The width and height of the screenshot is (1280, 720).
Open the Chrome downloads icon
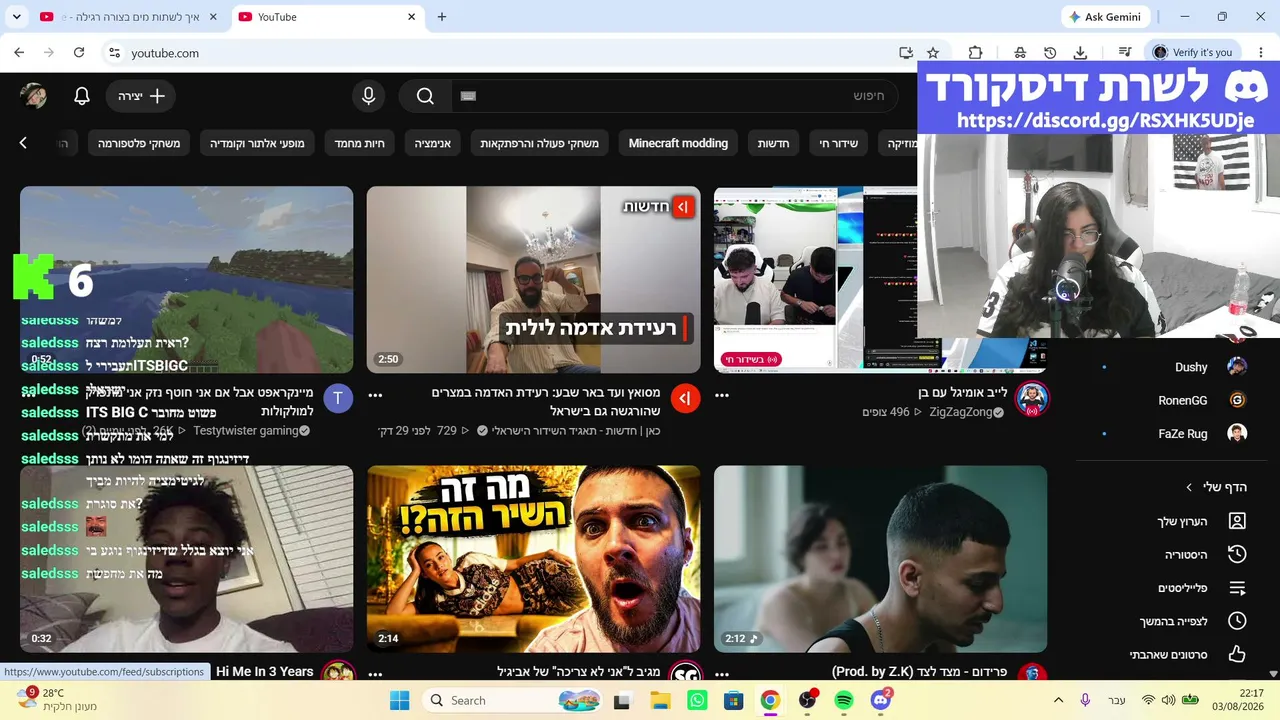pyautogui.click(x=1080, y=53)
